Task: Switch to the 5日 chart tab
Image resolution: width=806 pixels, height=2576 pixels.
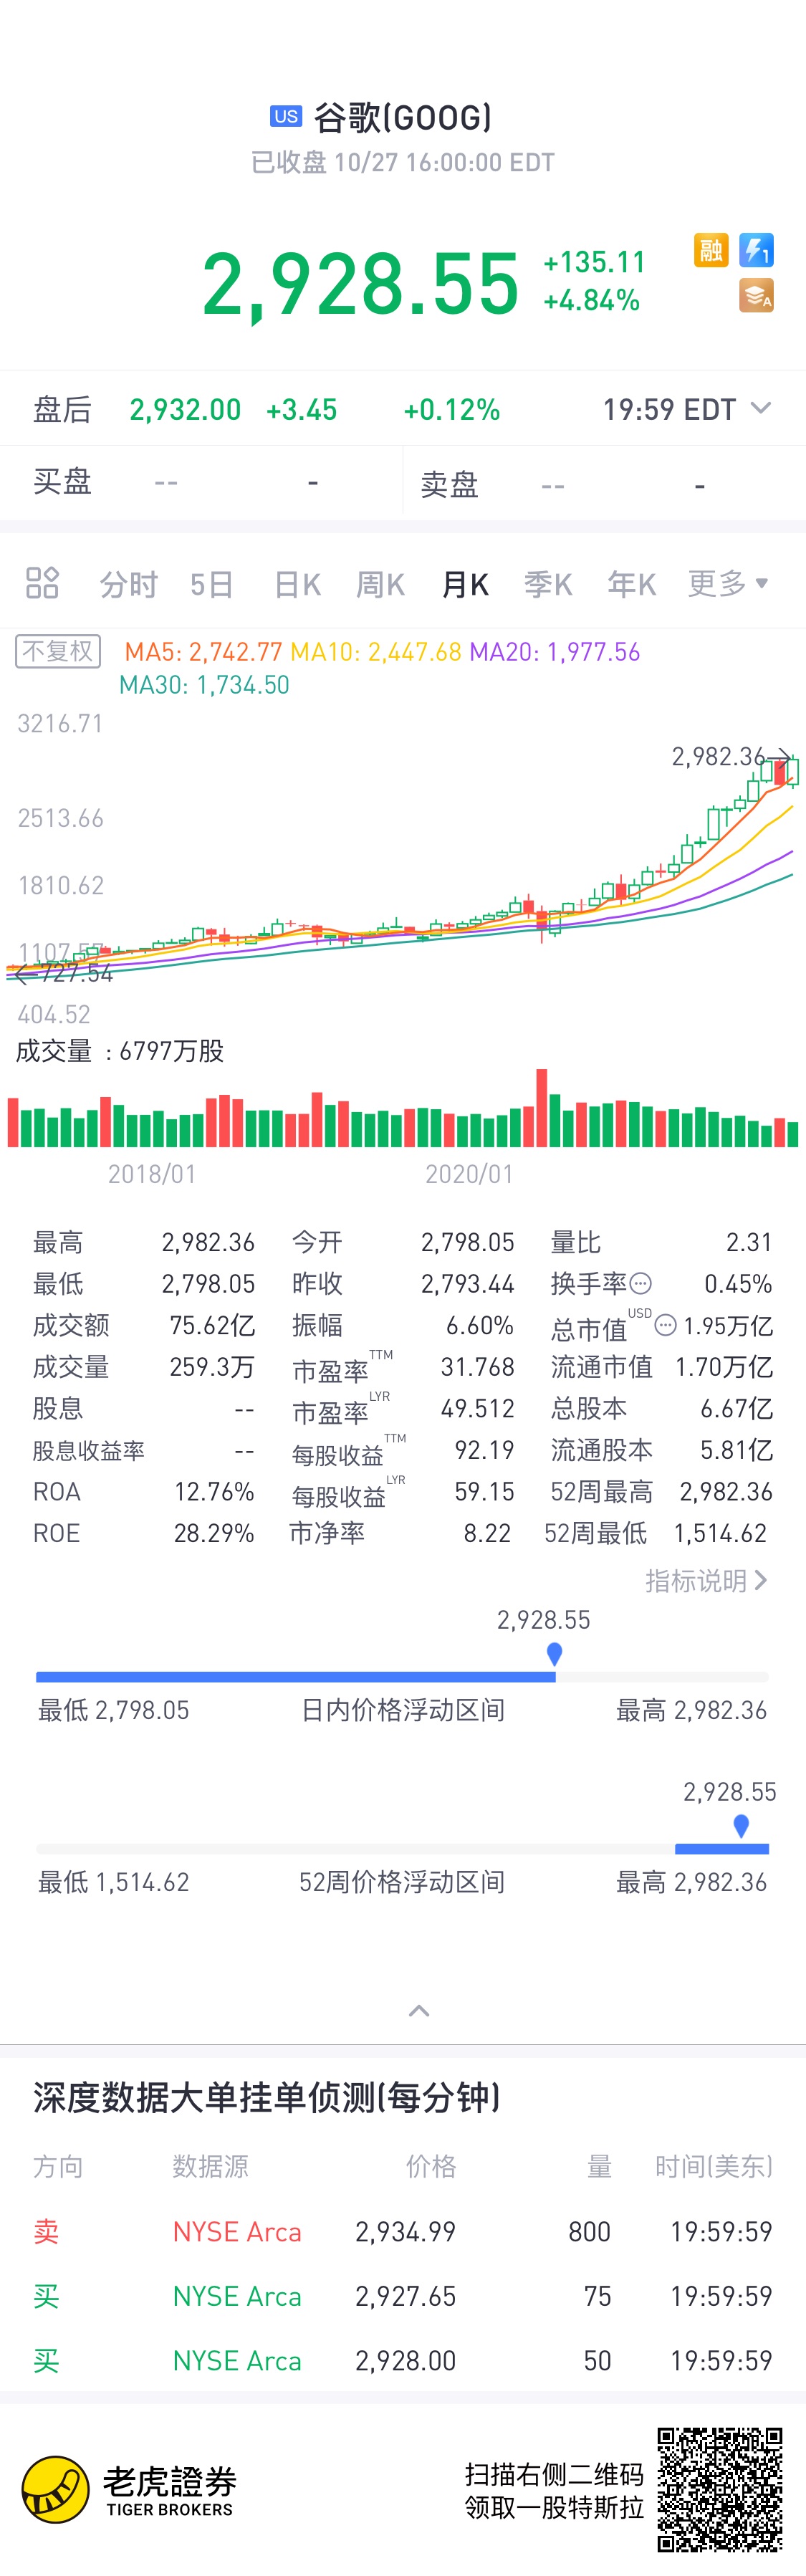Action: point(212,583)
